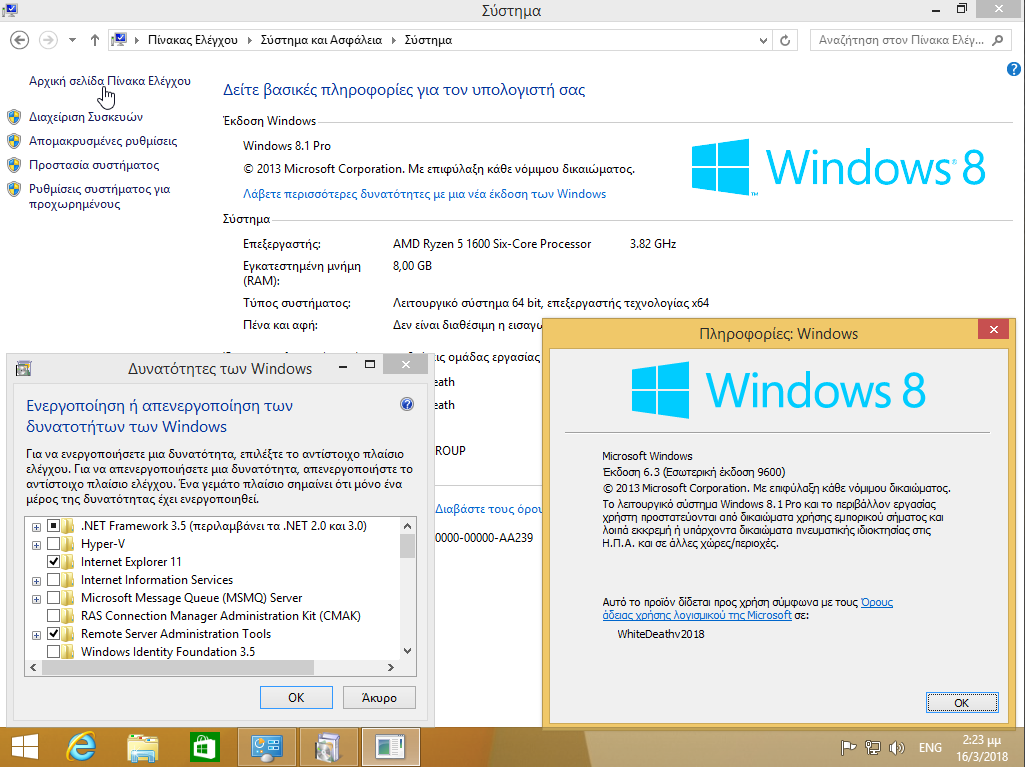This screenshot has width=1025, height=767.
Task: Expand the .NET Framework 3.5 tree node
Action: [x=37, y=527]
